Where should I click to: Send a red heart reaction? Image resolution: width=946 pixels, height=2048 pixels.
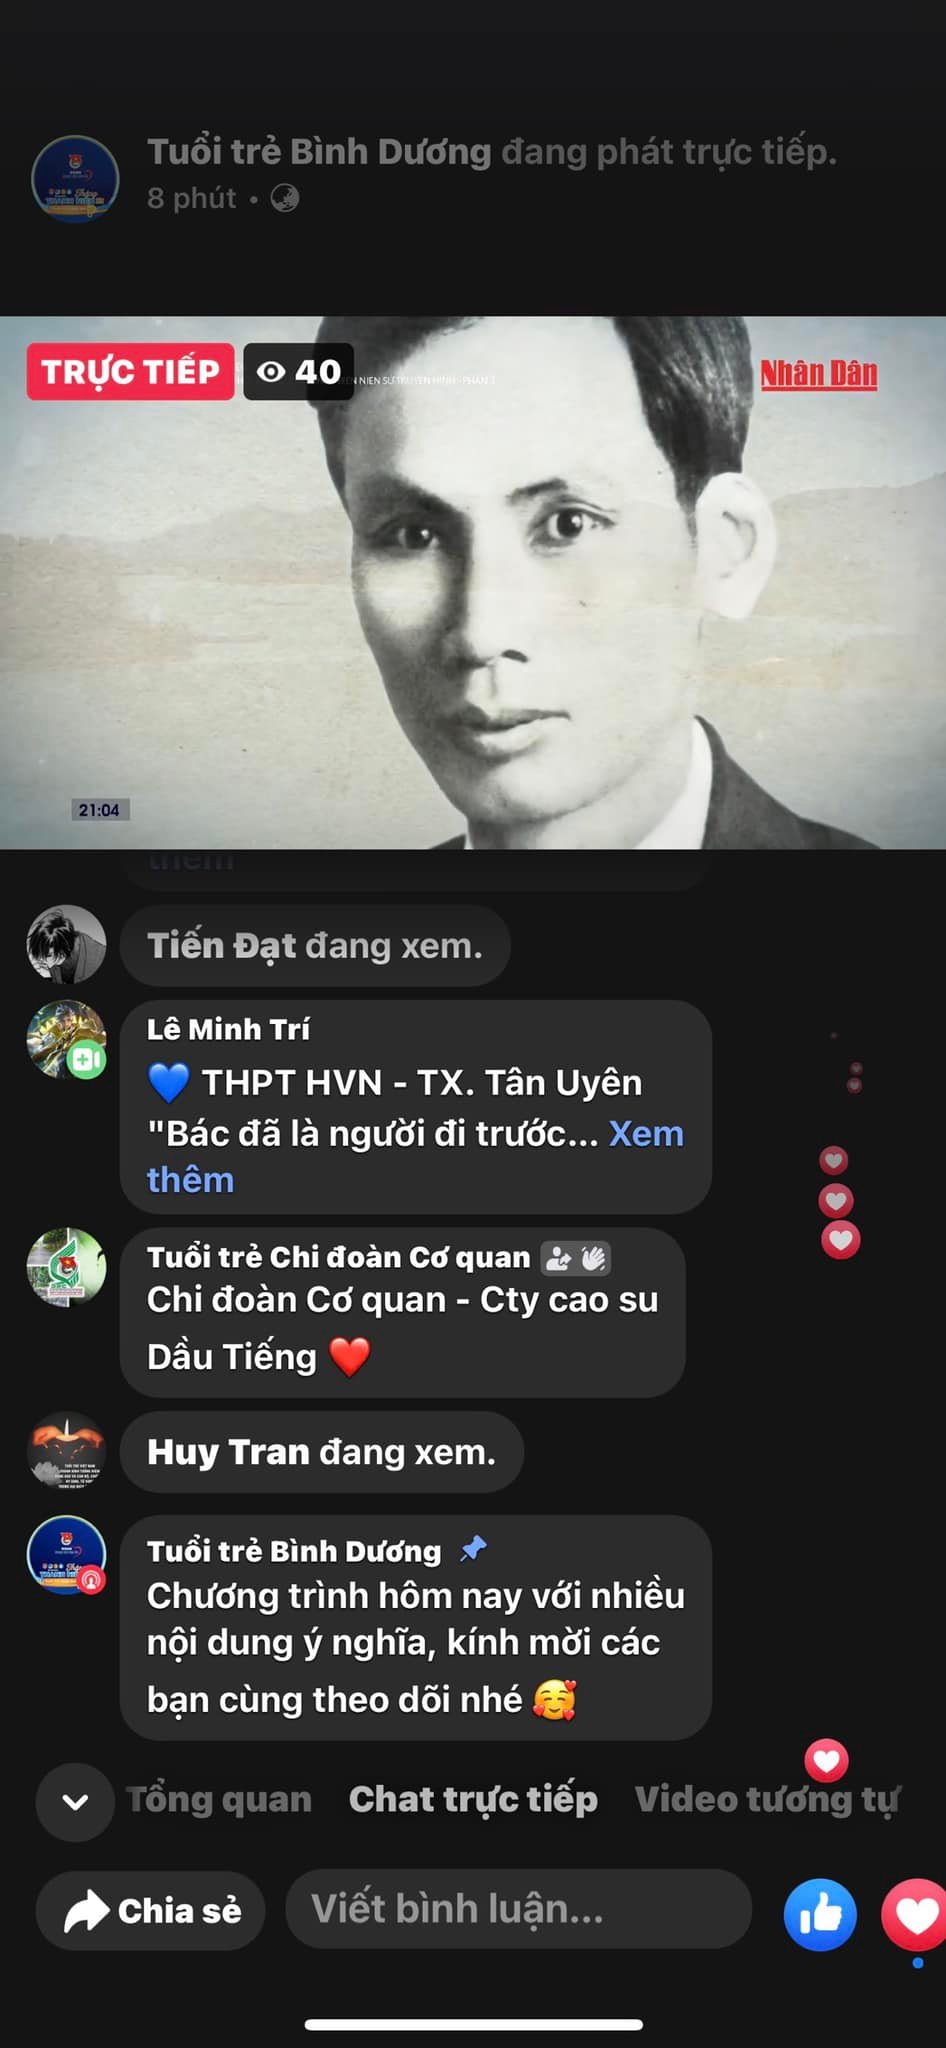tap(914, 1914)
